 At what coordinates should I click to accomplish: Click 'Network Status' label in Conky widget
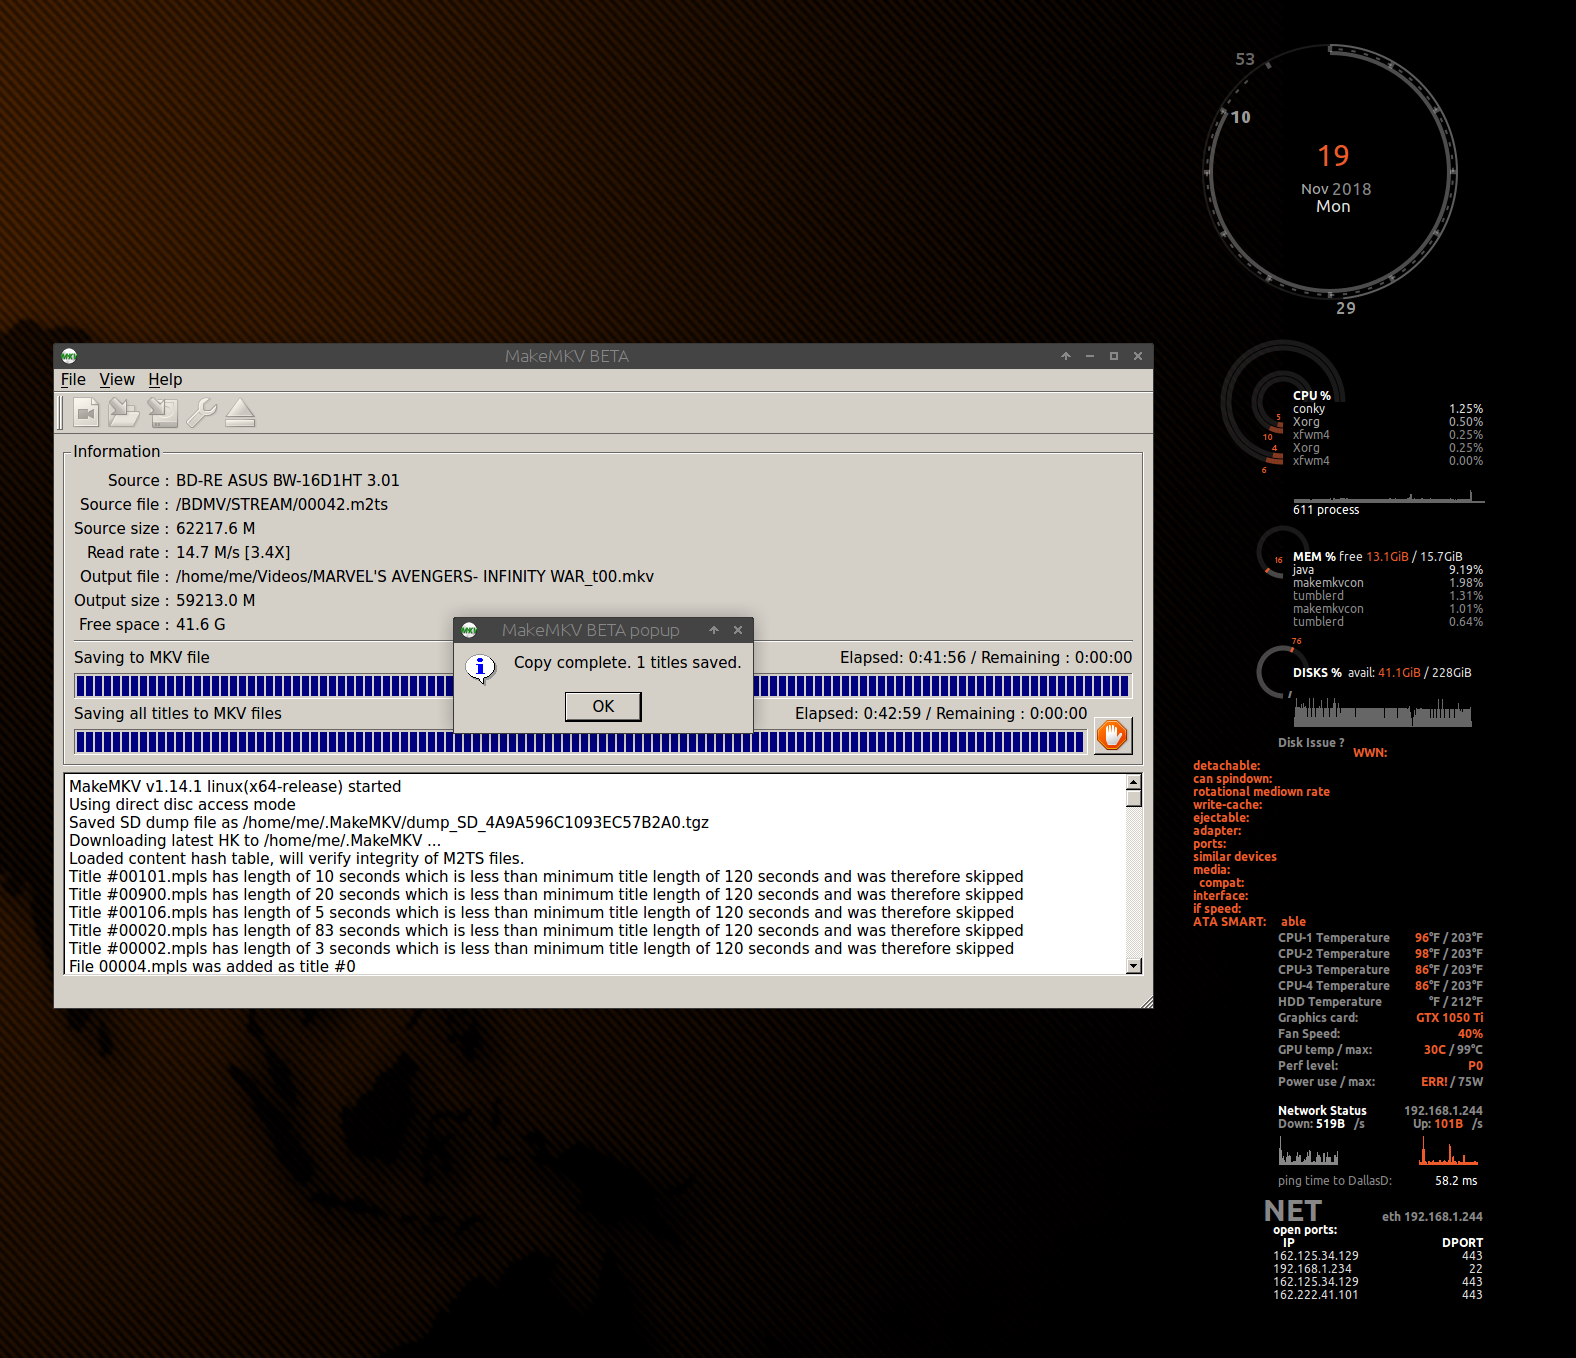pyautogui.click(x=1322, y=1110)
